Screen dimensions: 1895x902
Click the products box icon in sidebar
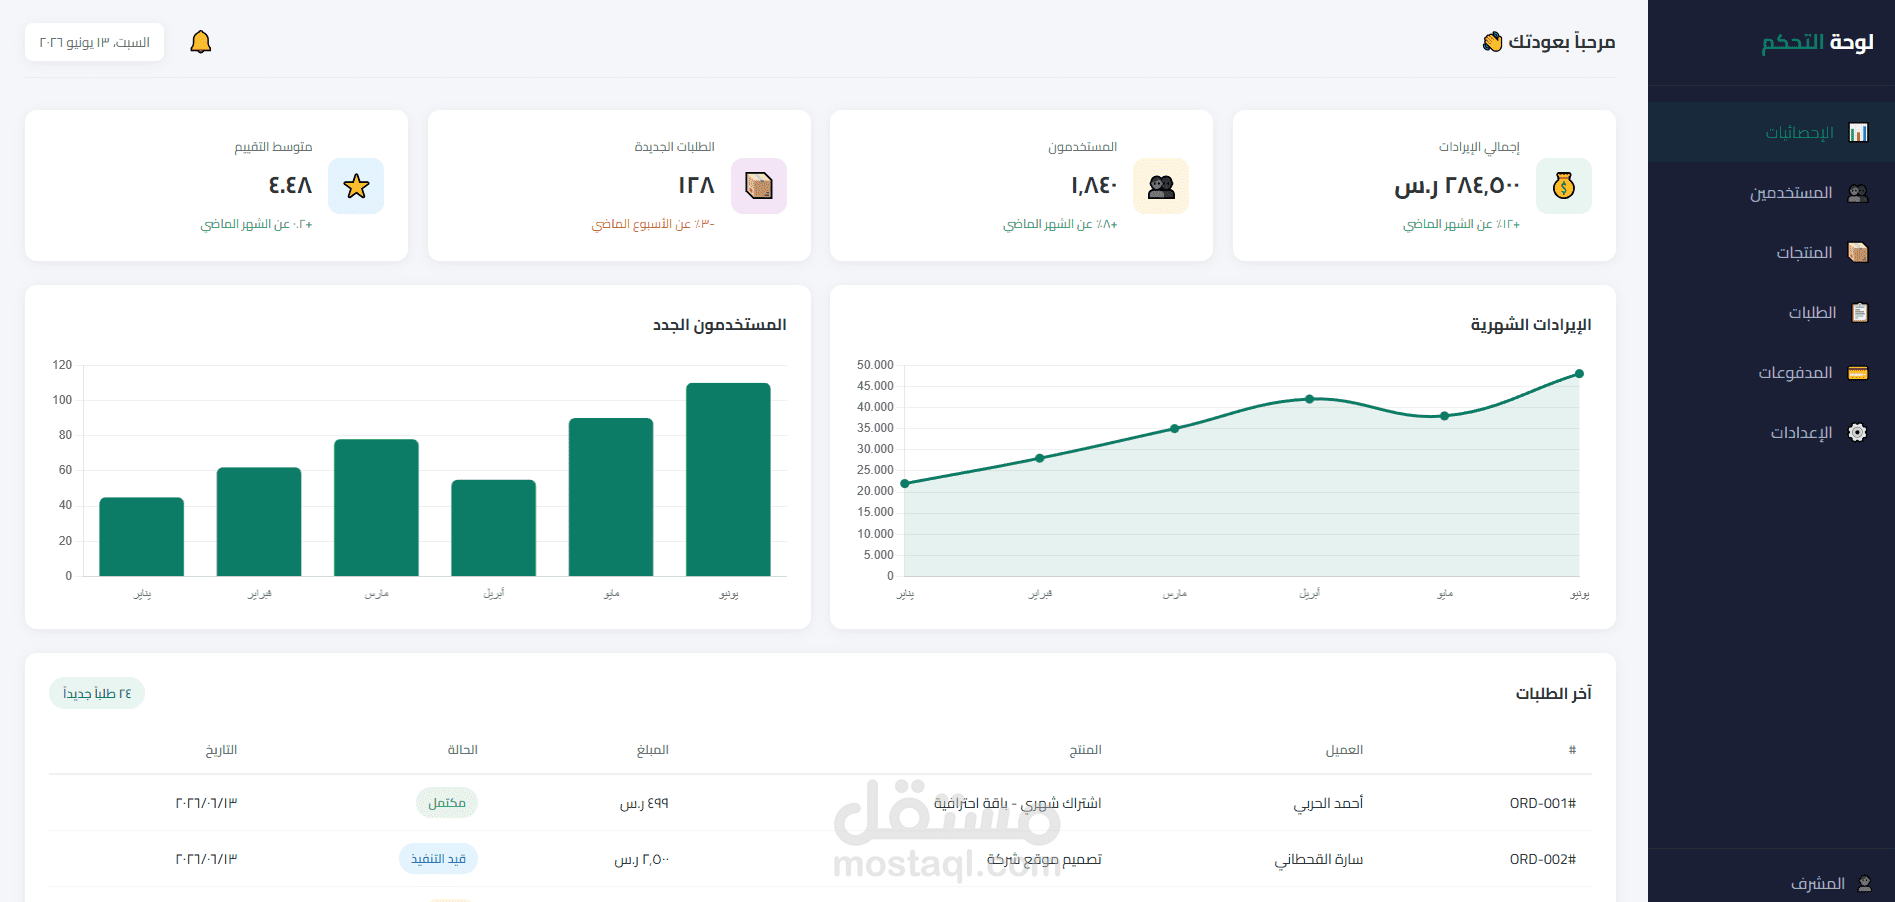coord(1858,253)
